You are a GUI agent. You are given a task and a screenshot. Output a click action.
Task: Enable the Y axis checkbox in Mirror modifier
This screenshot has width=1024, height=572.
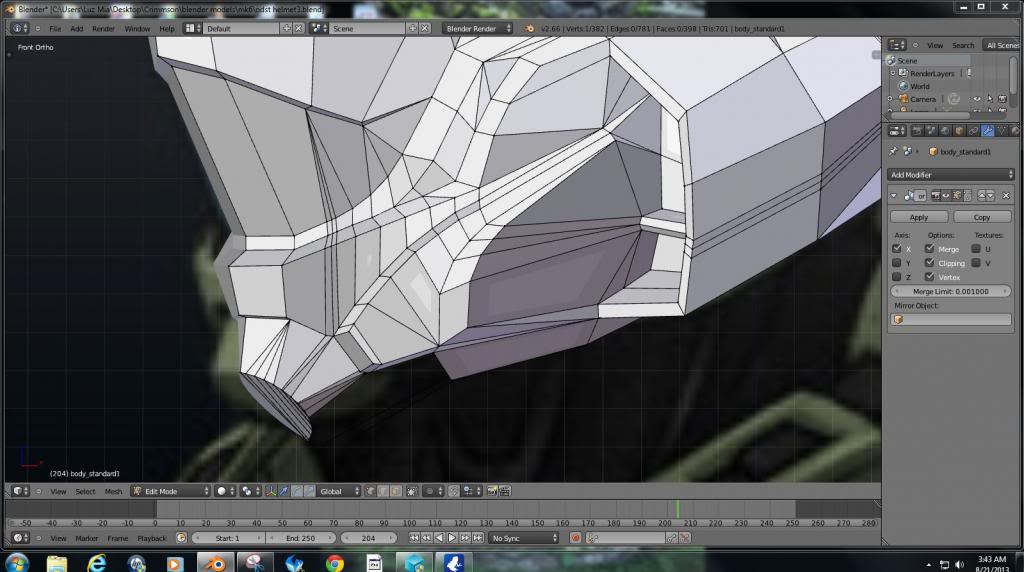[x=897, y=263]
